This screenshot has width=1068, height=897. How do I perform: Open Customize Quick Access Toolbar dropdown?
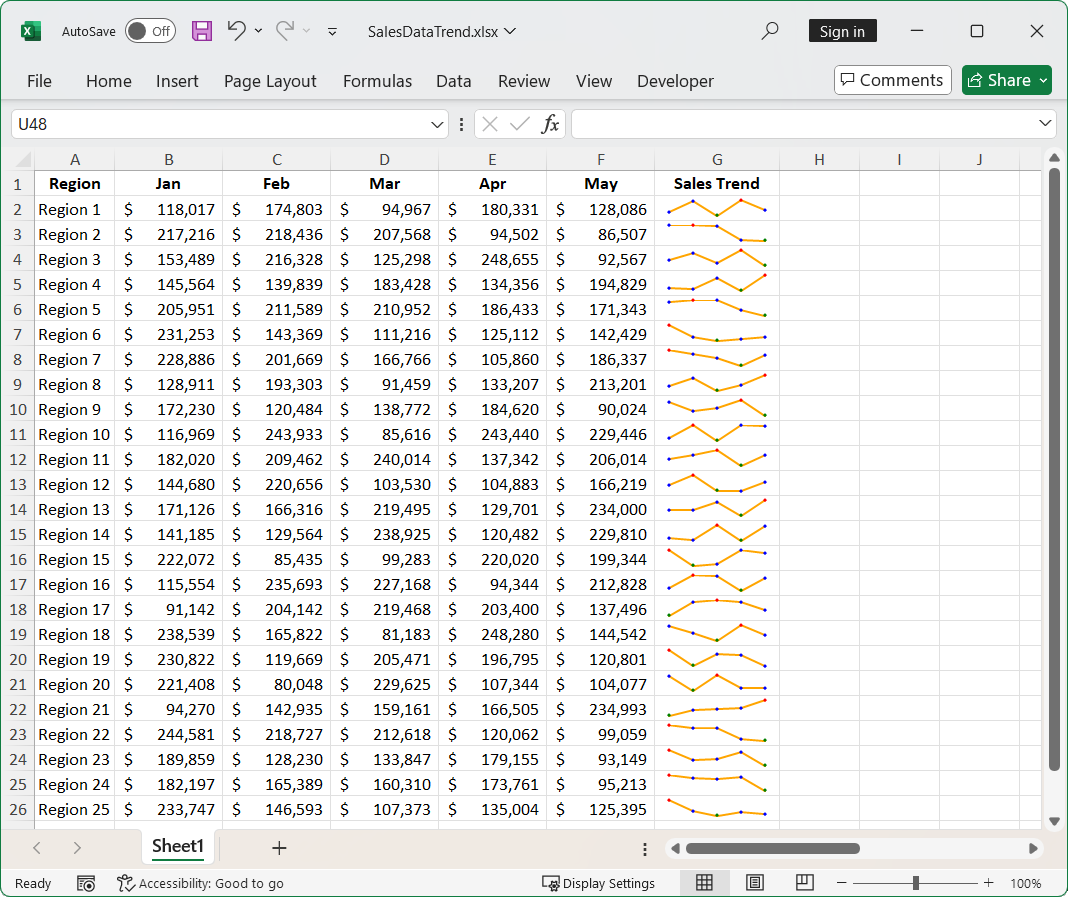tap(332, 32)
